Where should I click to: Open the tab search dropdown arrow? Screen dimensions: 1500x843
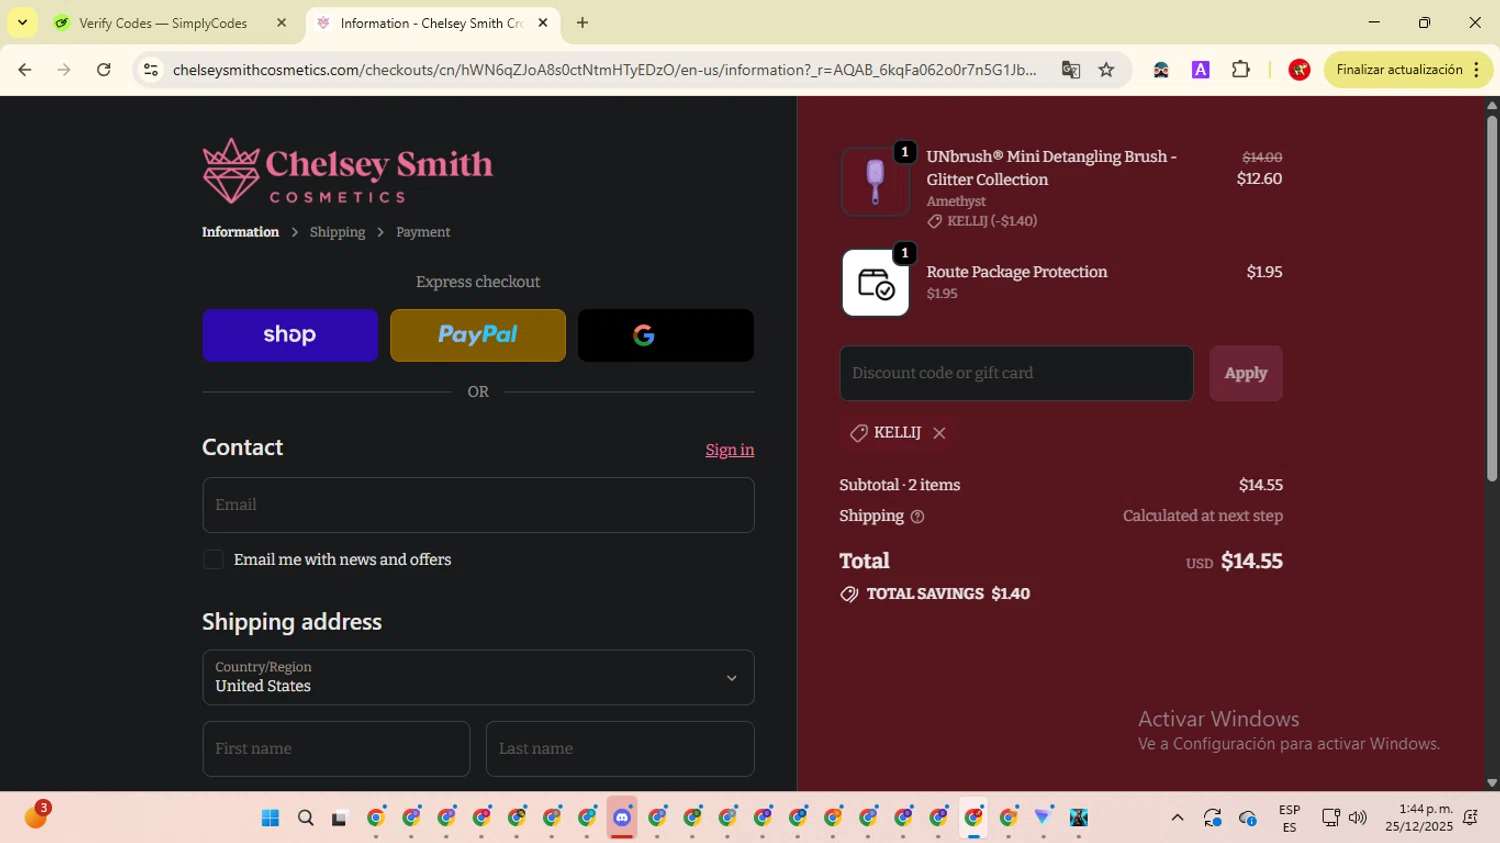pyautogui.click(x=22, y=22)
